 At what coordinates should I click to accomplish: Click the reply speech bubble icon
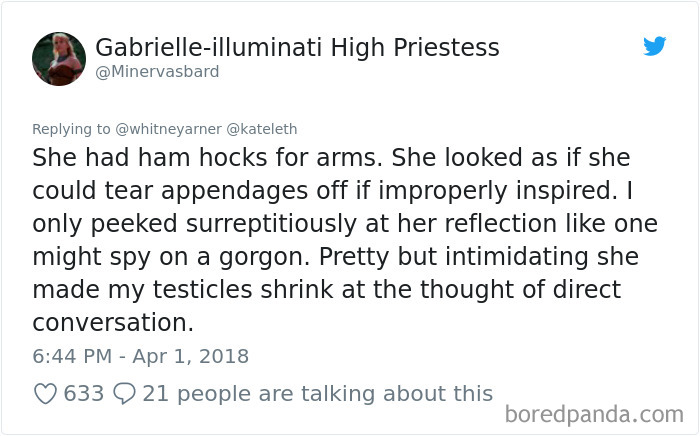pyautogui.click(x=125, y=394)
